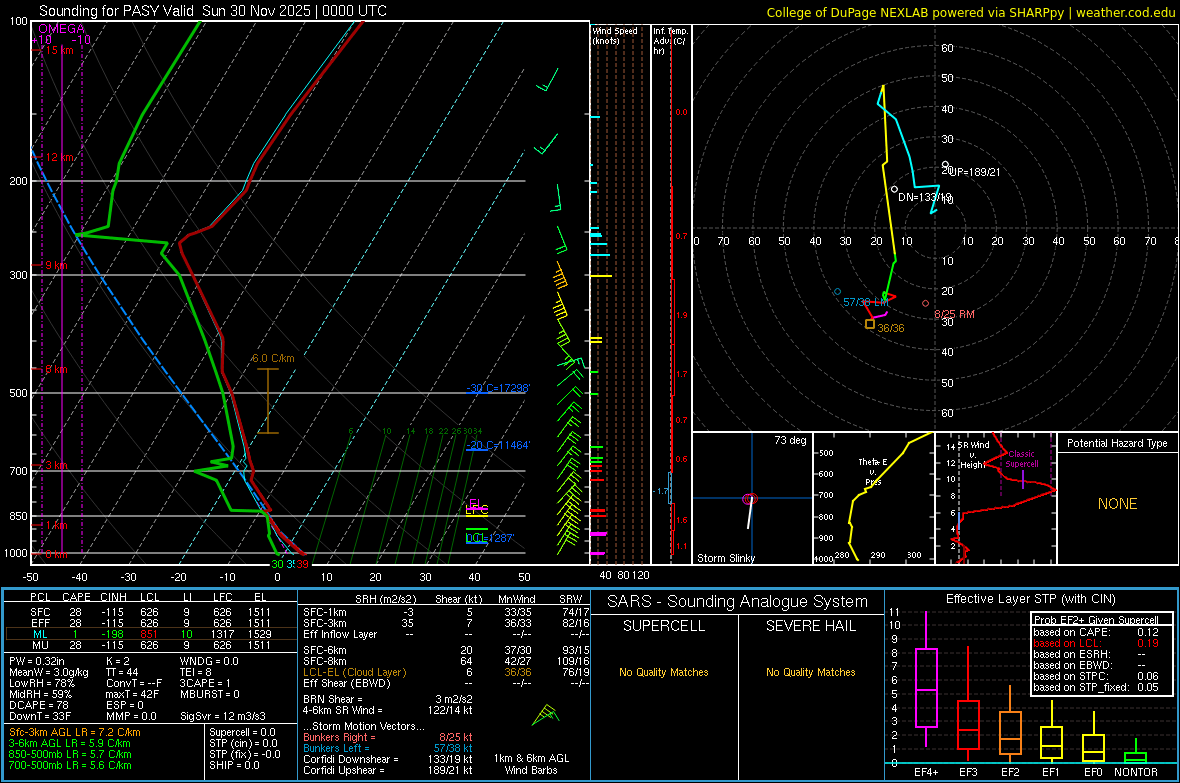Select the MU parcel row label

40,644
